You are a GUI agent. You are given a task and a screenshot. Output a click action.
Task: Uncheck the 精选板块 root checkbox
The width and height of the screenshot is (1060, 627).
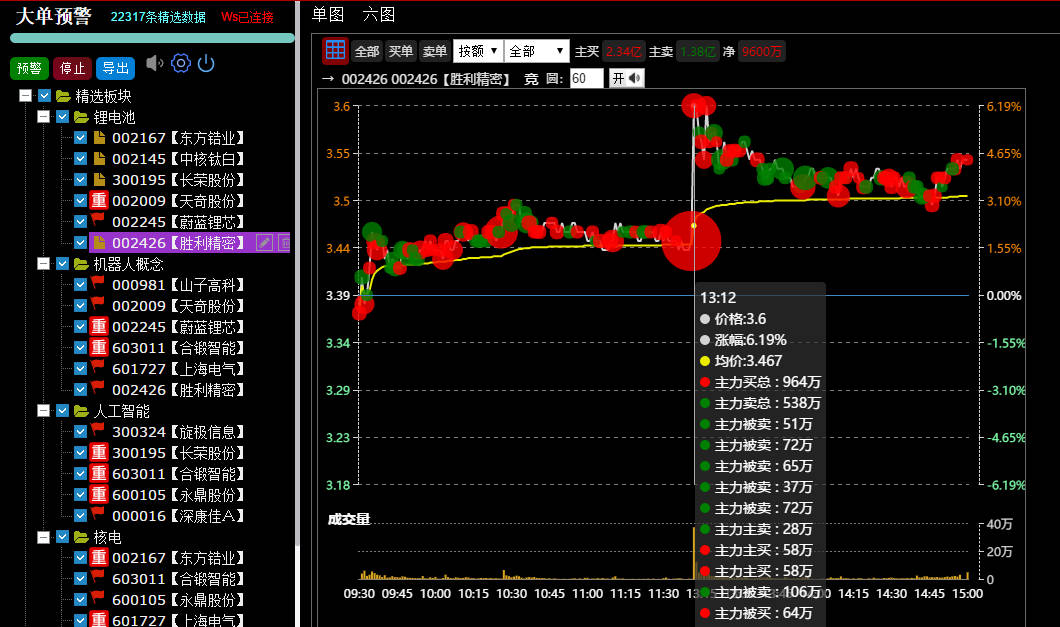pos(44,97)
